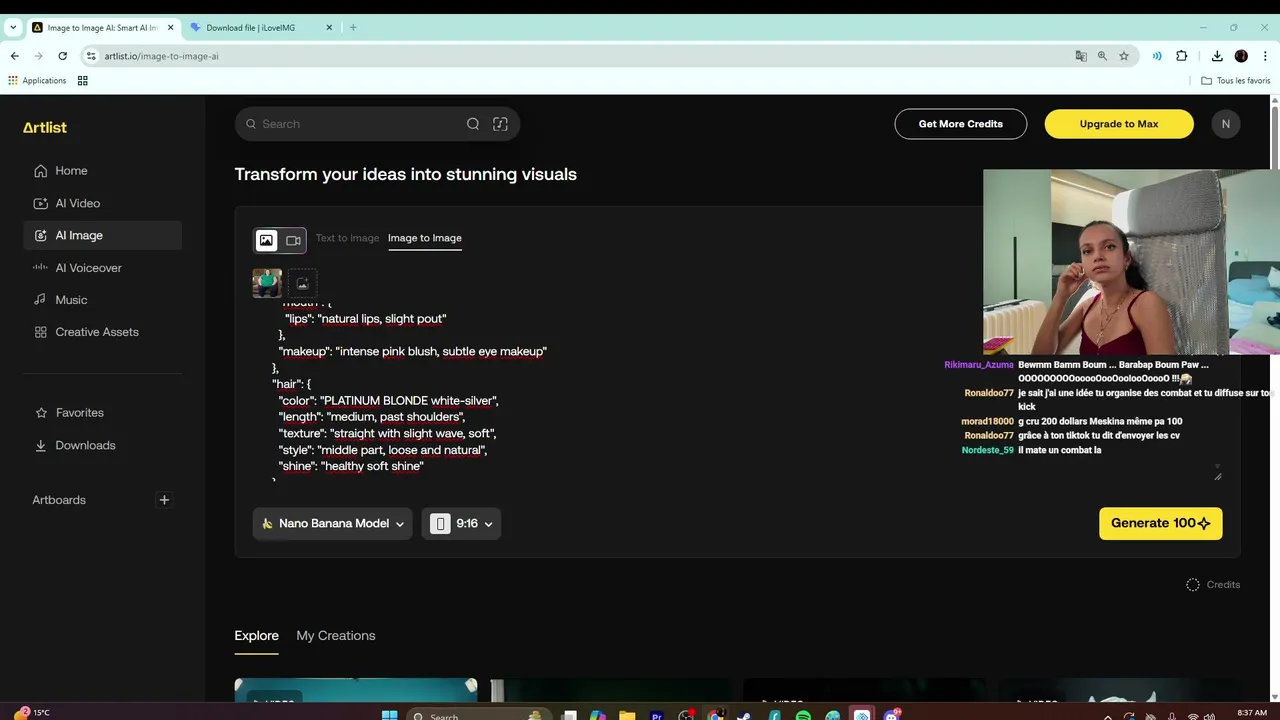Close the iLoveIMG browser tab
The image size is (1280, 720).
point(330,27)
